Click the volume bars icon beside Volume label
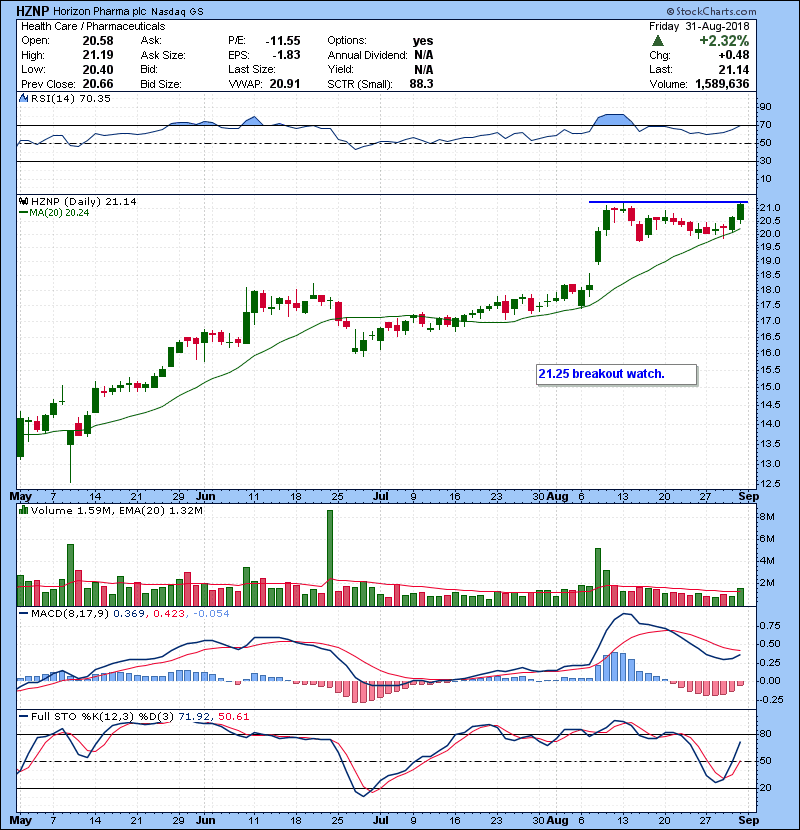The width and height of the screenshot is (800, 830). pyautogui.click(x=24, y=510)
